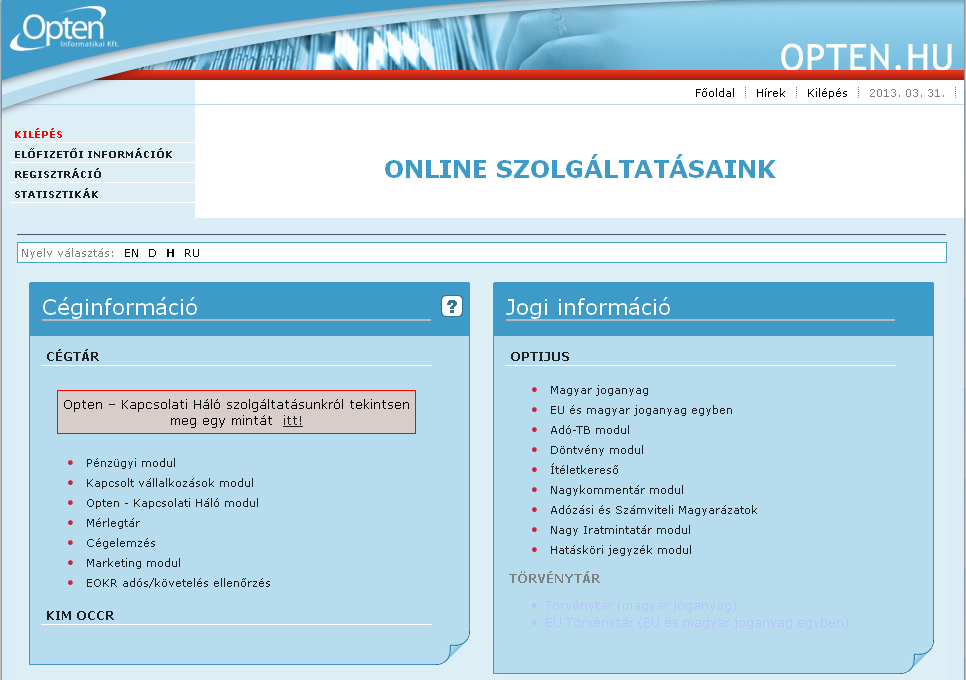Open Ítéletkereső
The image size is (966, 680).
click(584, 470)
